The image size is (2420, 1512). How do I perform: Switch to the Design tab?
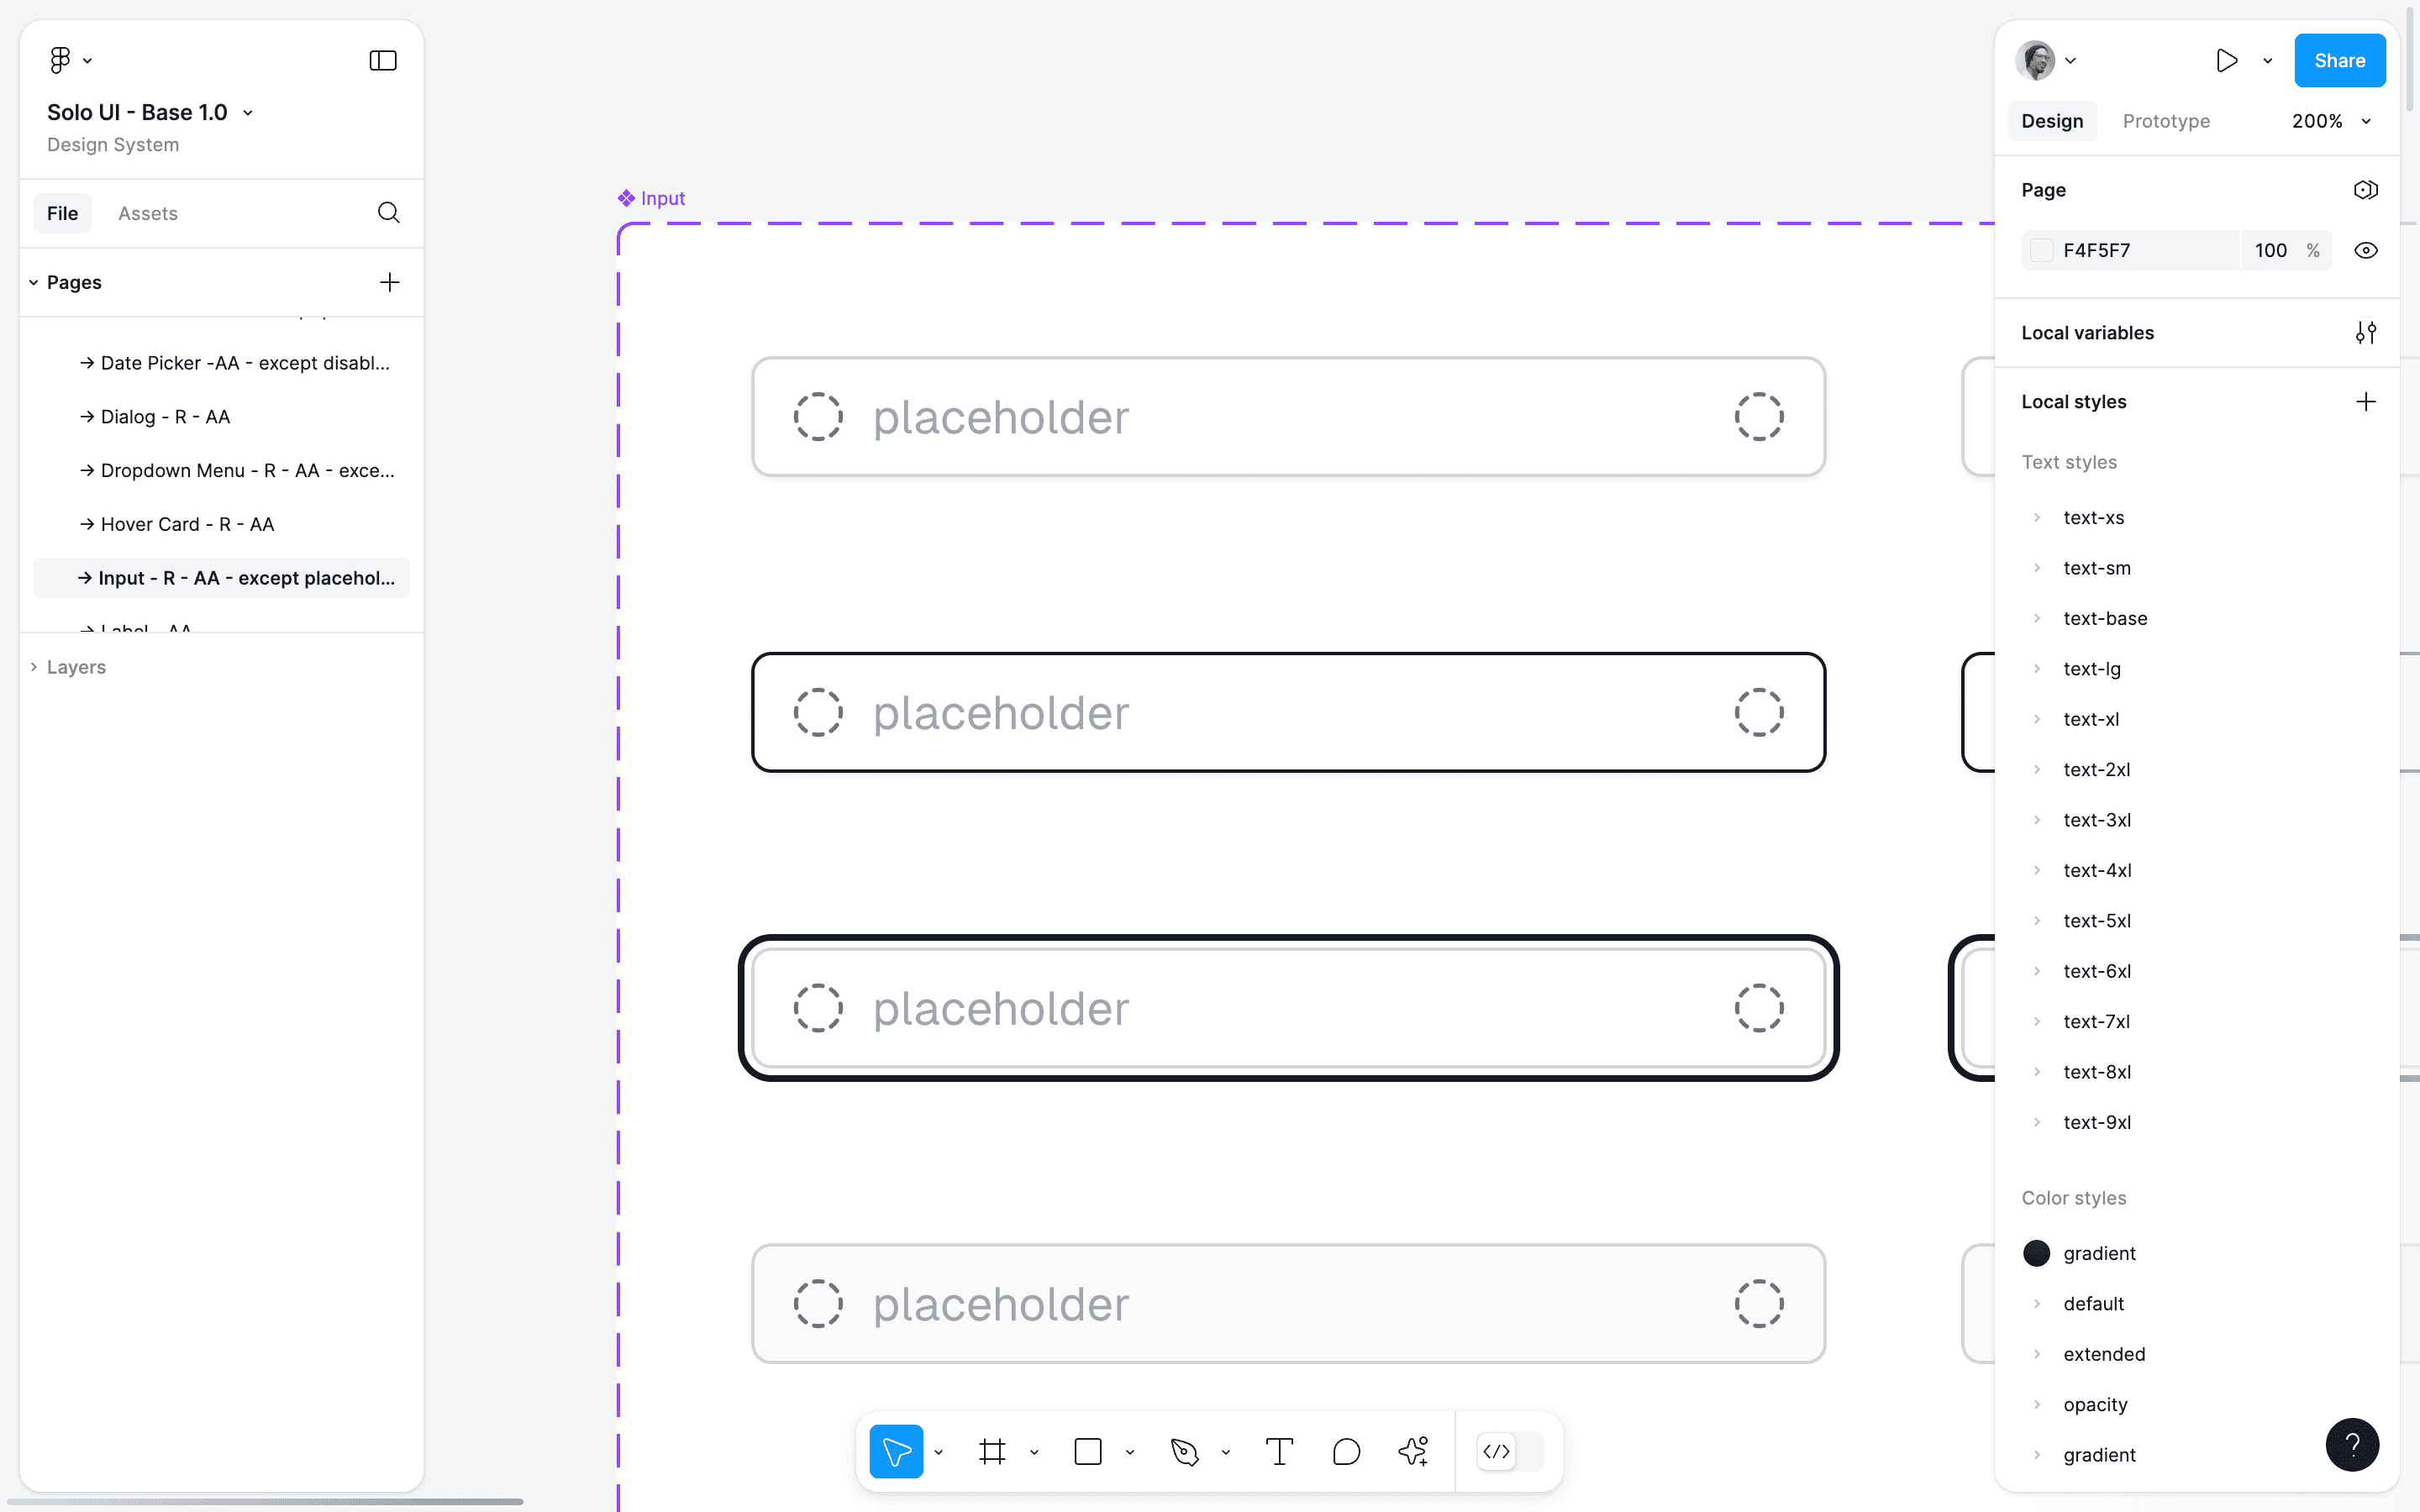(2052, 121)
